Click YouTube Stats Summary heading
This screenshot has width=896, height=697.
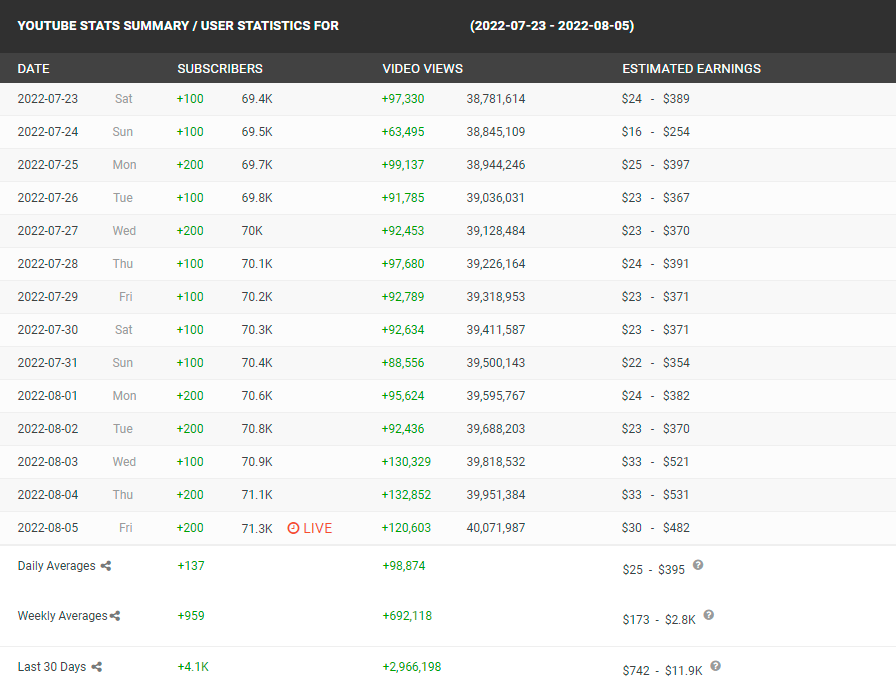click(x=178, y=26)
